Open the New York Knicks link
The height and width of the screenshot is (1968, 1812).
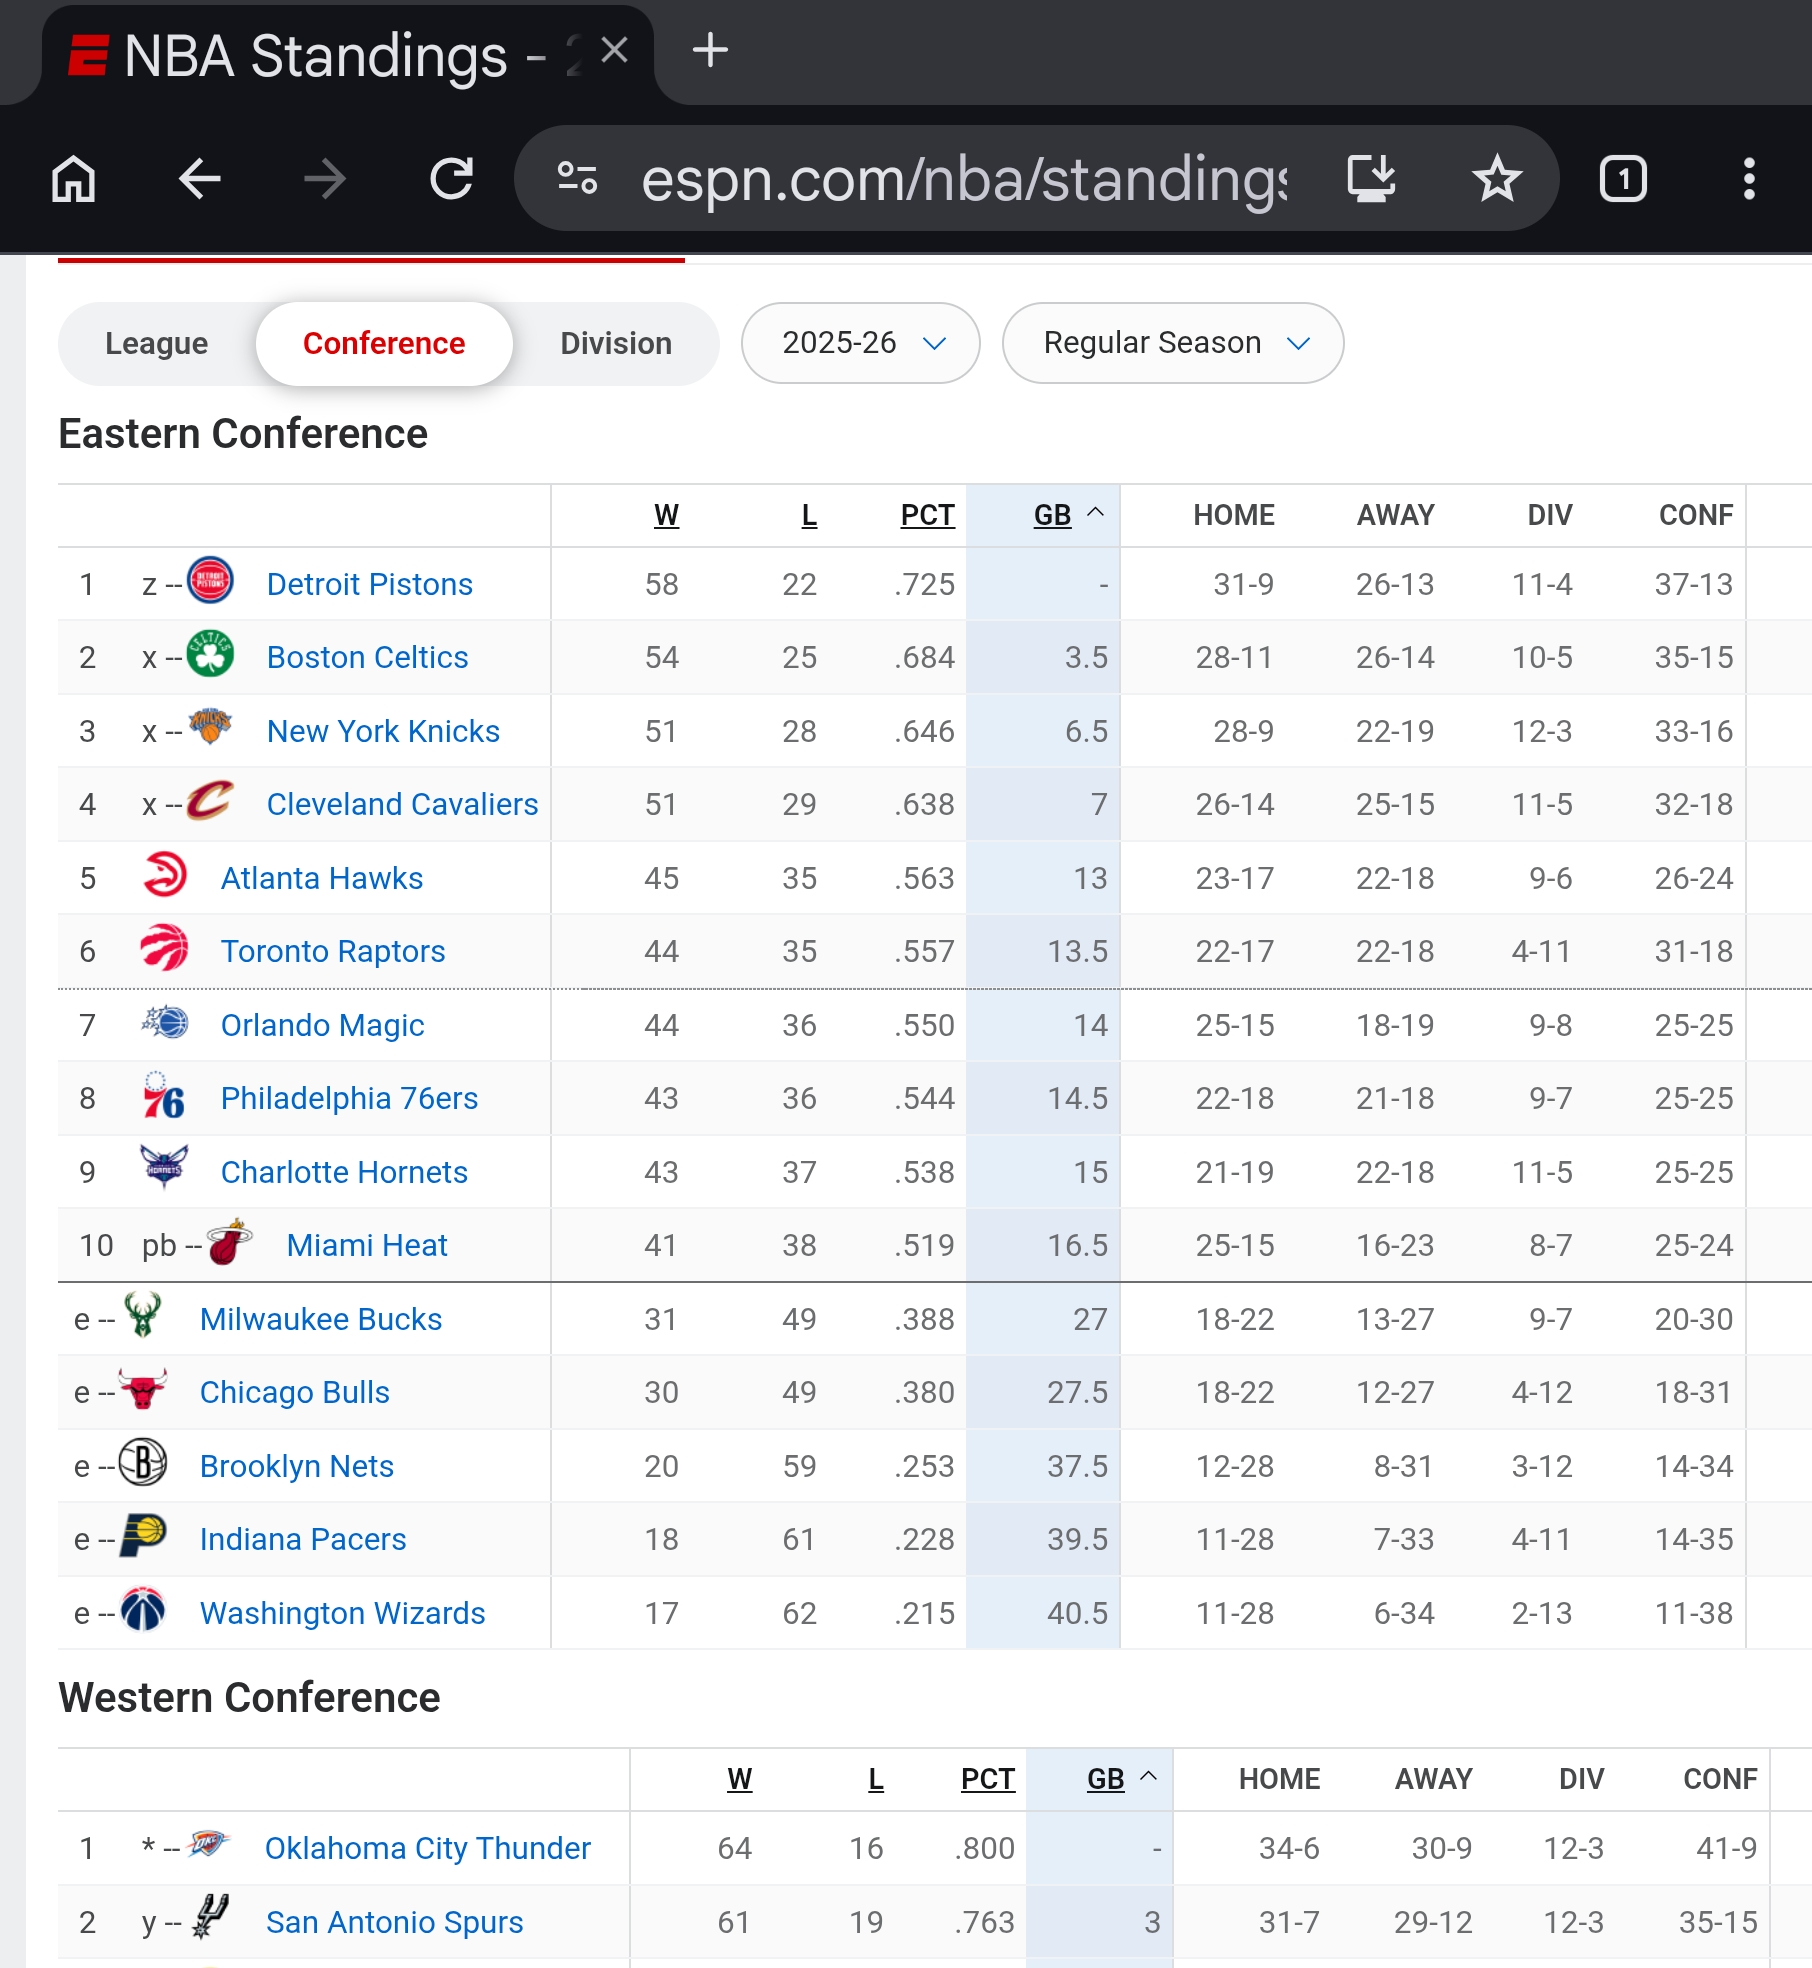(383, 731)
